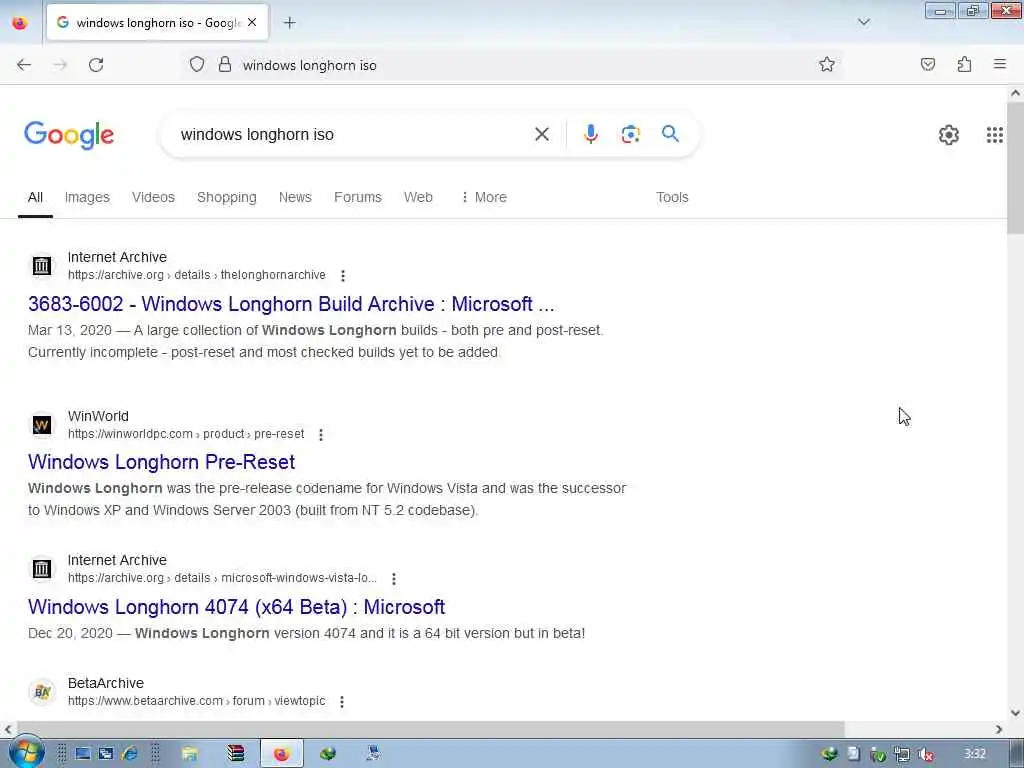Viewport: 1024px width, 768px height.
Task: Click the vertical scrollbar down arrow
Action: (1015, 713)
